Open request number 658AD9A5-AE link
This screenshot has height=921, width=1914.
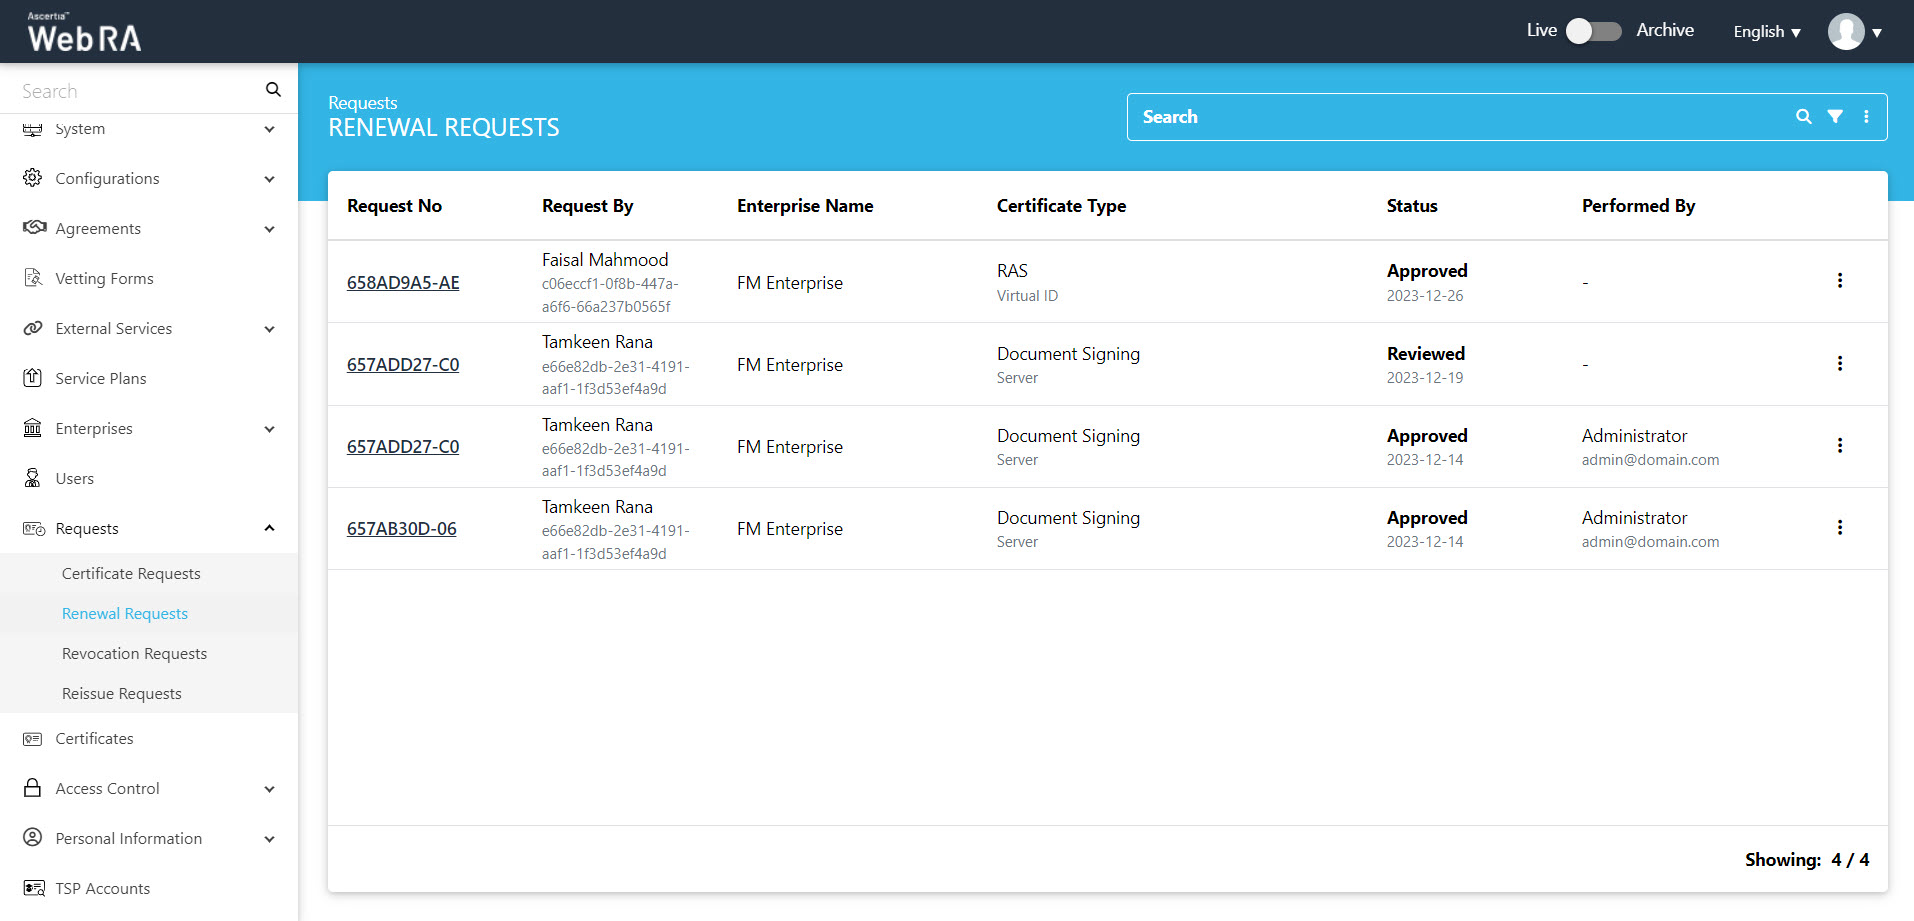pos(403,283)
